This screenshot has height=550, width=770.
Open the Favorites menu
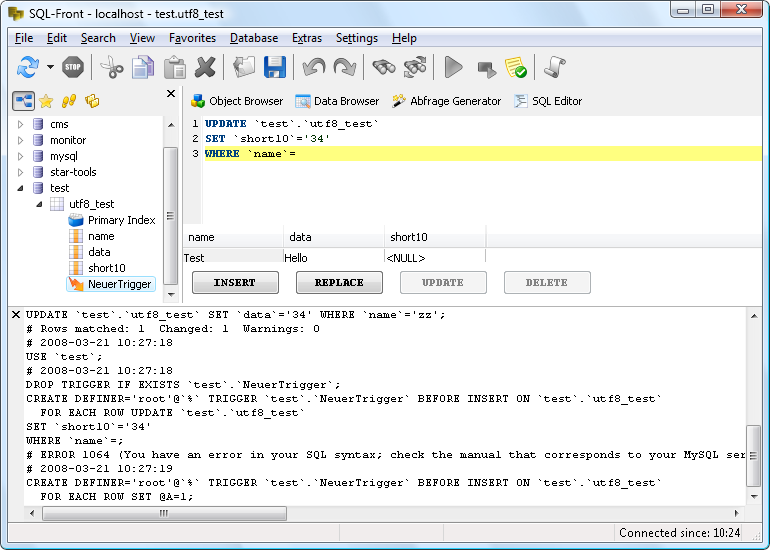tap(192, 38)
